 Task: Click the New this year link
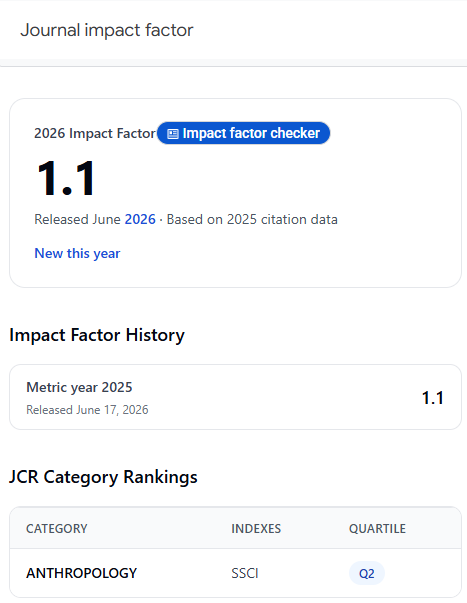pos(77,253)
